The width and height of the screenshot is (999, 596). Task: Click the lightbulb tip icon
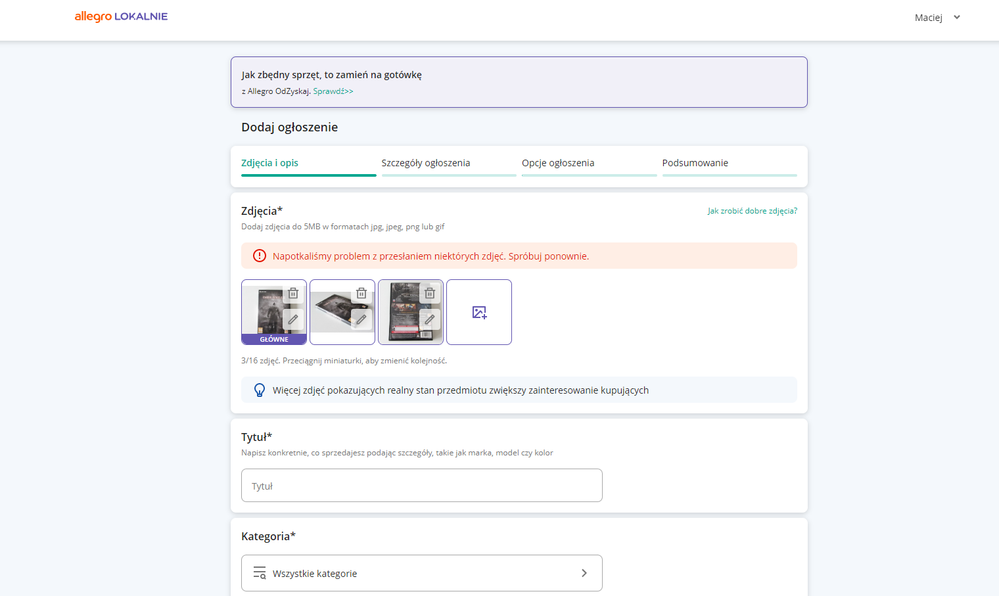click(259, 390)
